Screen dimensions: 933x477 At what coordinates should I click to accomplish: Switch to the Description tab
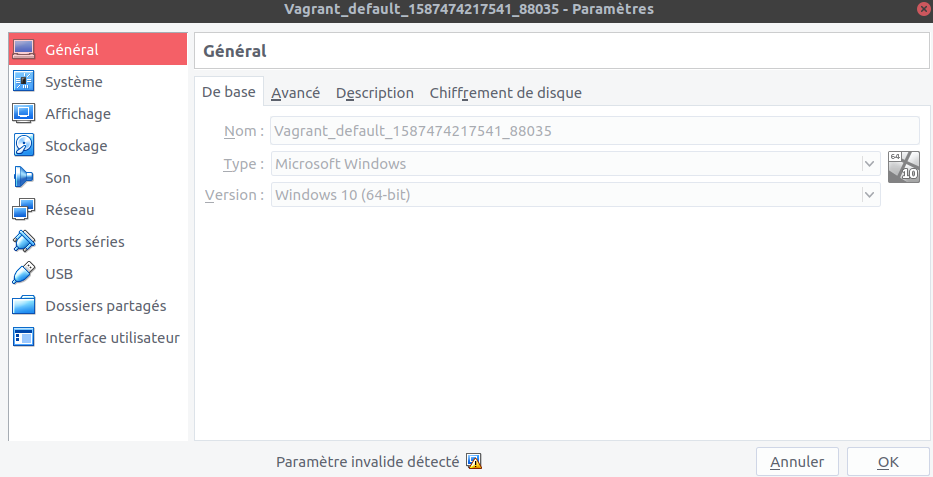pos(375,93)
